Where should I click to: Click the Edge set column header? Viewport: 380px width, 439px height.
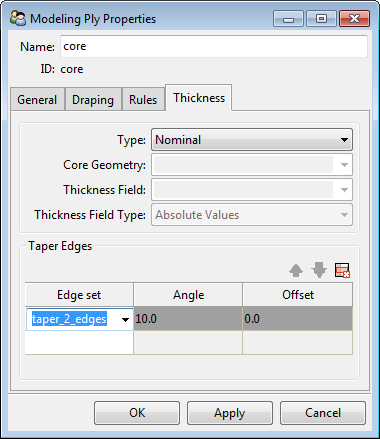coord(79,295)
